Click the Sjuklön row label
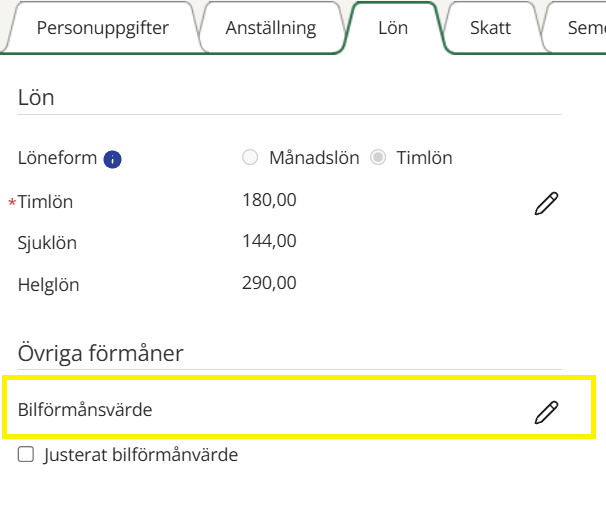The image size is (606, 531). 47,243
